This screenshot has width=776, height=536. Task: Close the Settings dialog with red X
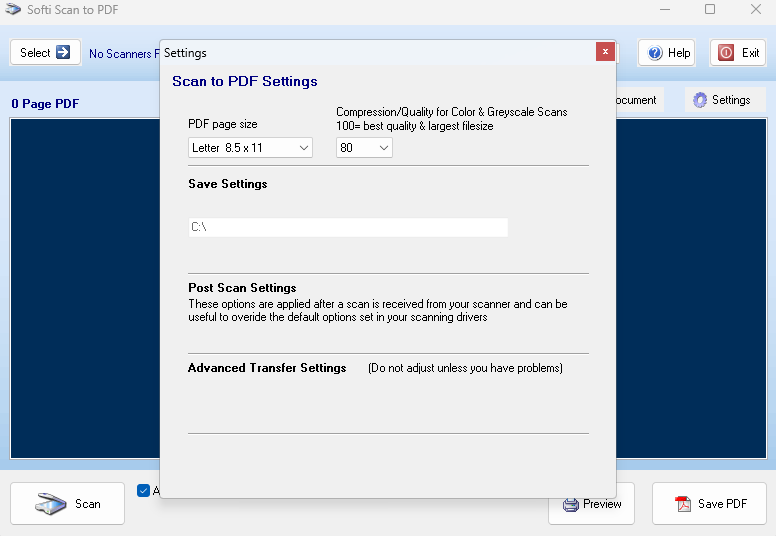[x=605, y=51]
